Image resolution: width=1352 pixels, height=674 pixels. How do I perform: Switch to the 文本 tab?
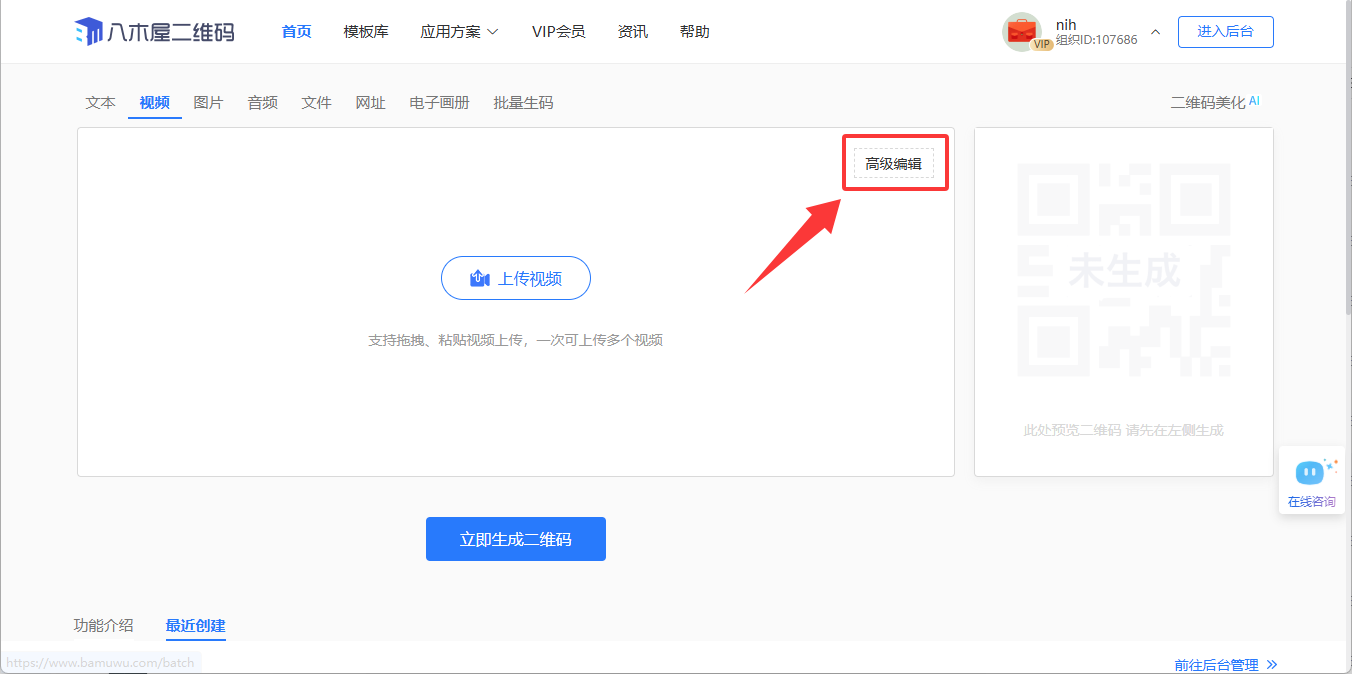100,102
